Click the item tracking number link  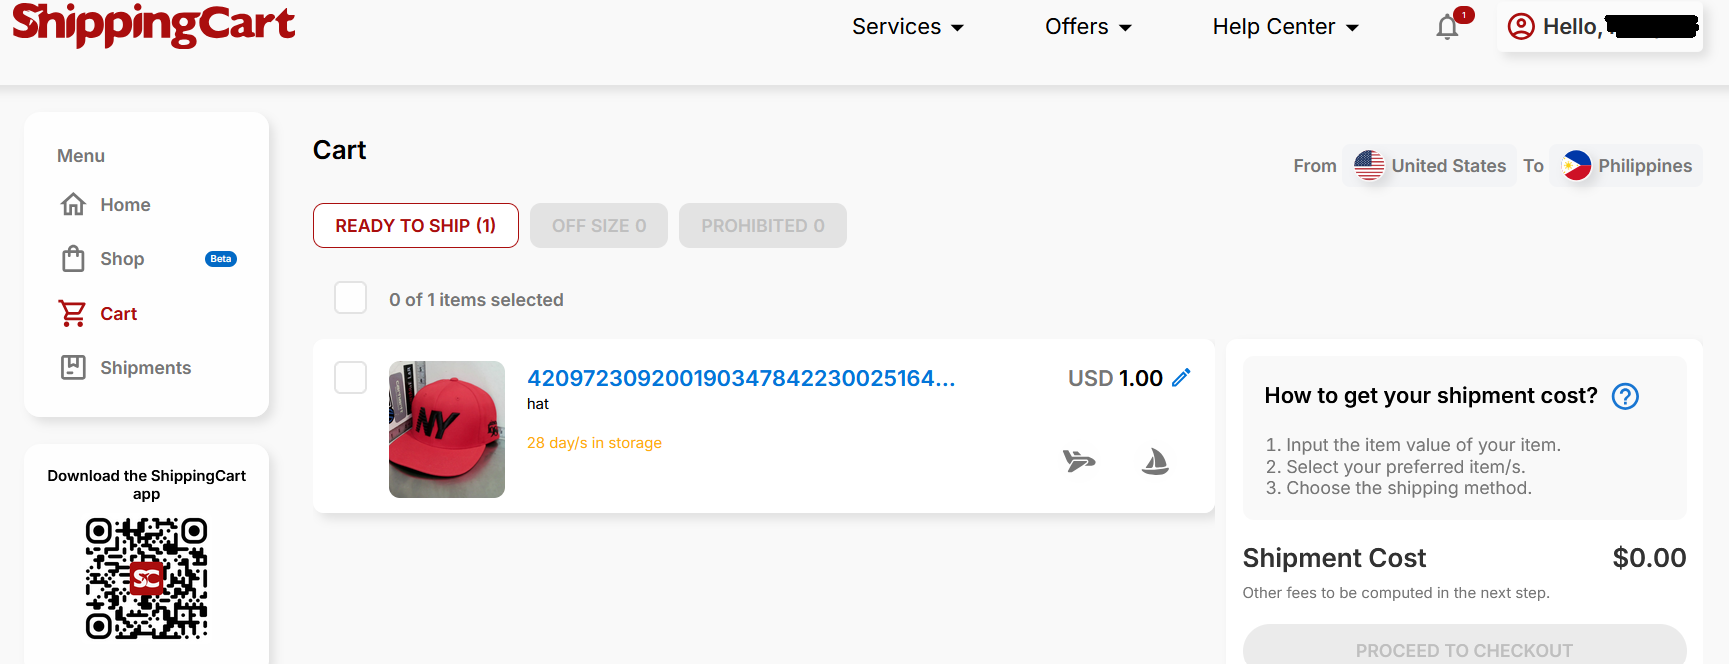pyautogui.click(x=740, y=378)
